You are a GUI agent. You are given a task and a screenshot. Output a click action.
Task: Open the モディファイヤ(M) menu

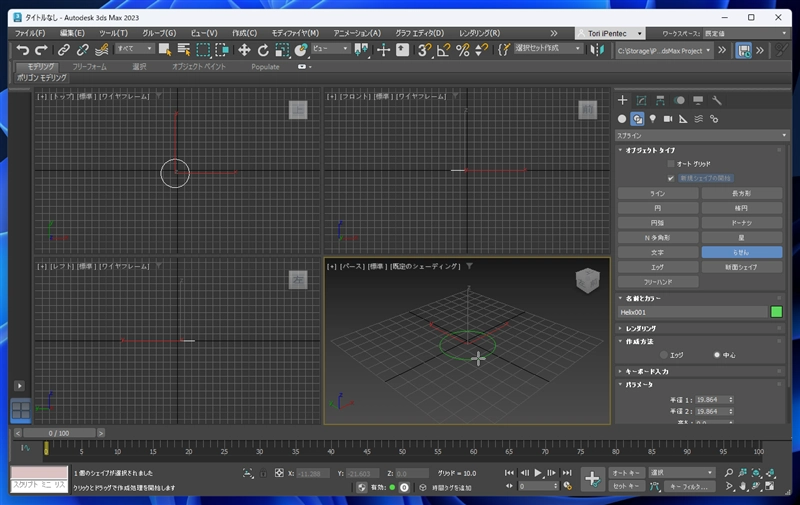pyautogui.click(x=295, y=33)
